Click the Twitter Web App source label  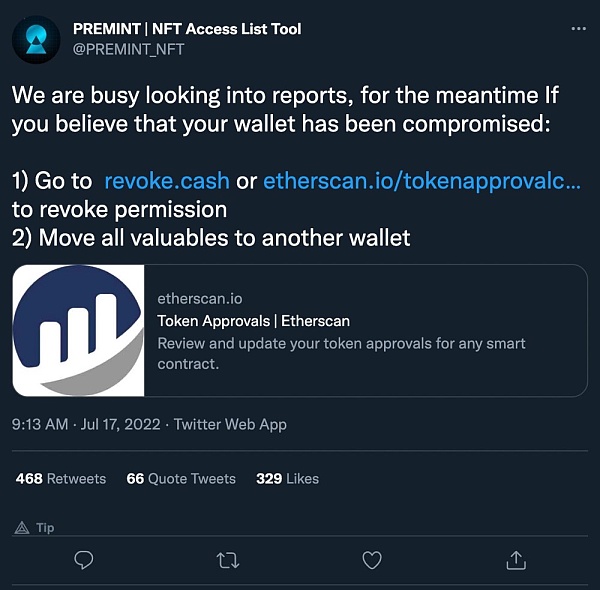pos(230,424)
